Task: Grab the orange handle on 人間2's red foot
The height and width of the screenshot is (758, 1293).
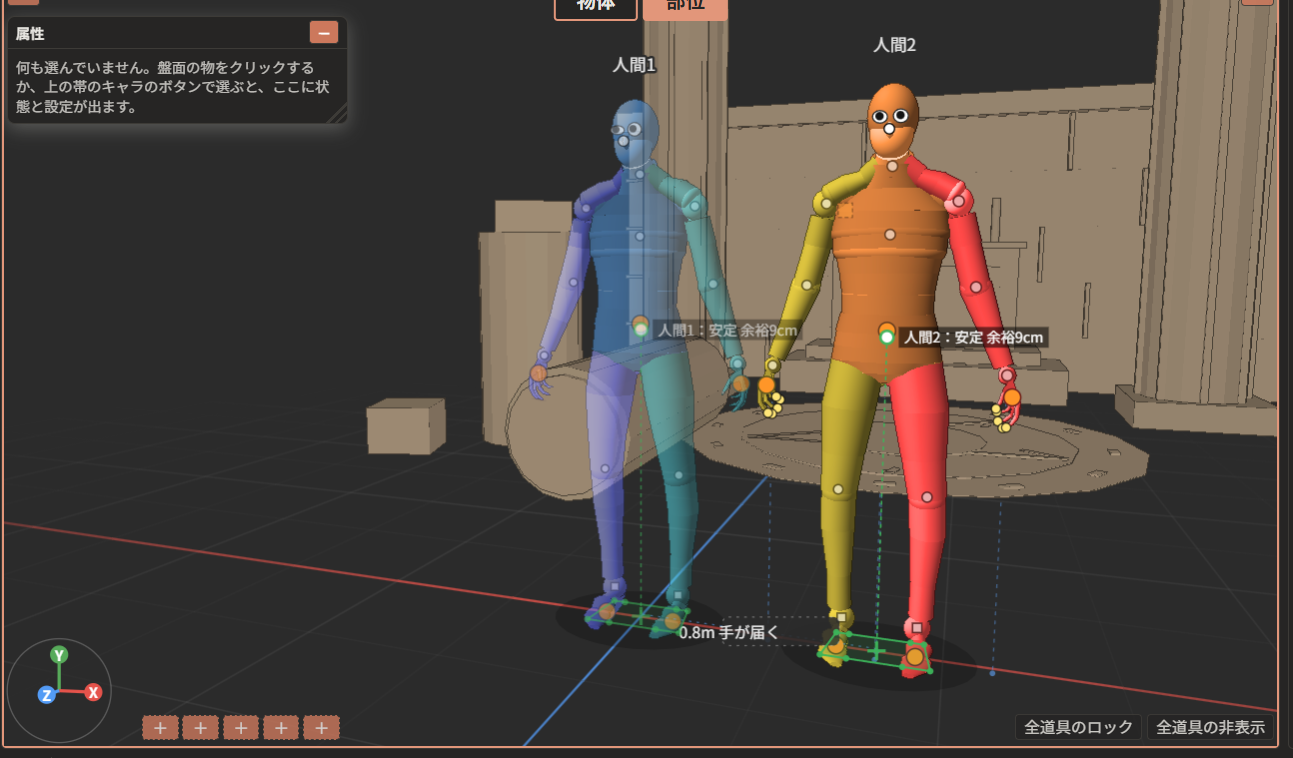Action: (914, 657)
